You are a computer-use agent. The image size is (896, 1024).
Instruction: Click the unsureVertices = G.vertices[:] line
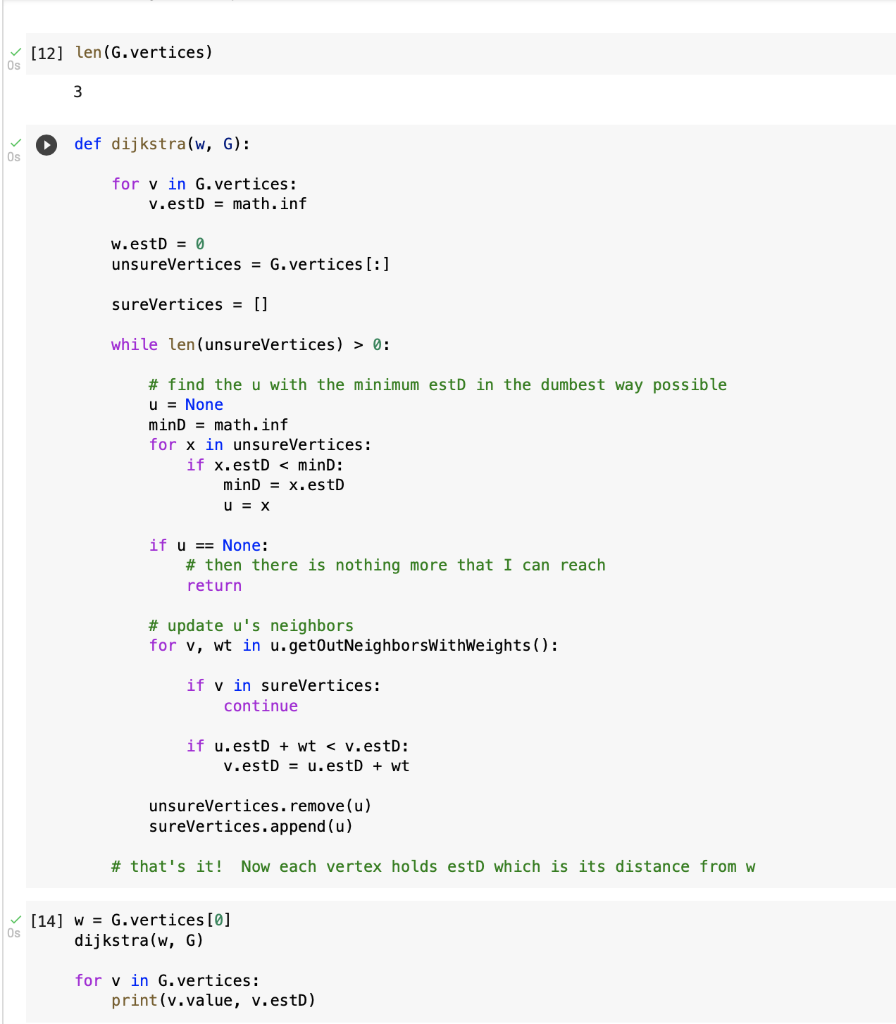(x=250, y=264)
